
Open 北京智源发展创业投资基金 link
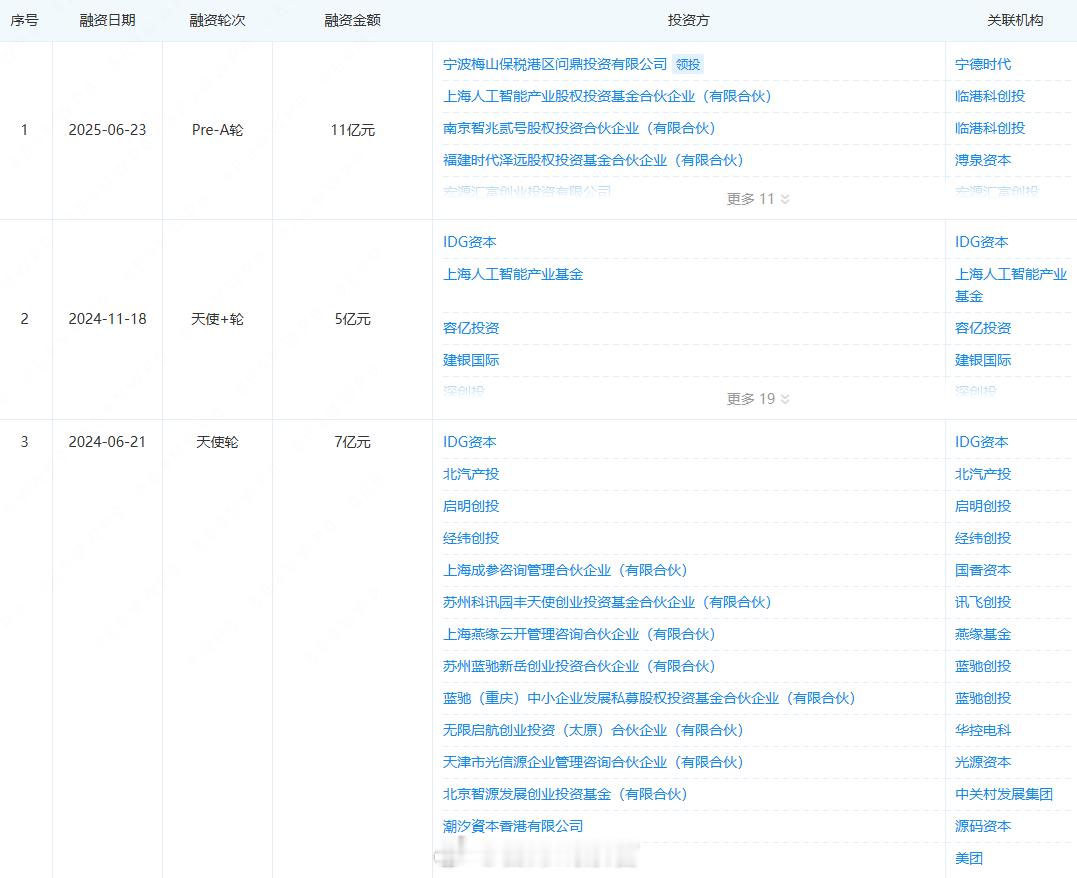click(x=565, y=794)
